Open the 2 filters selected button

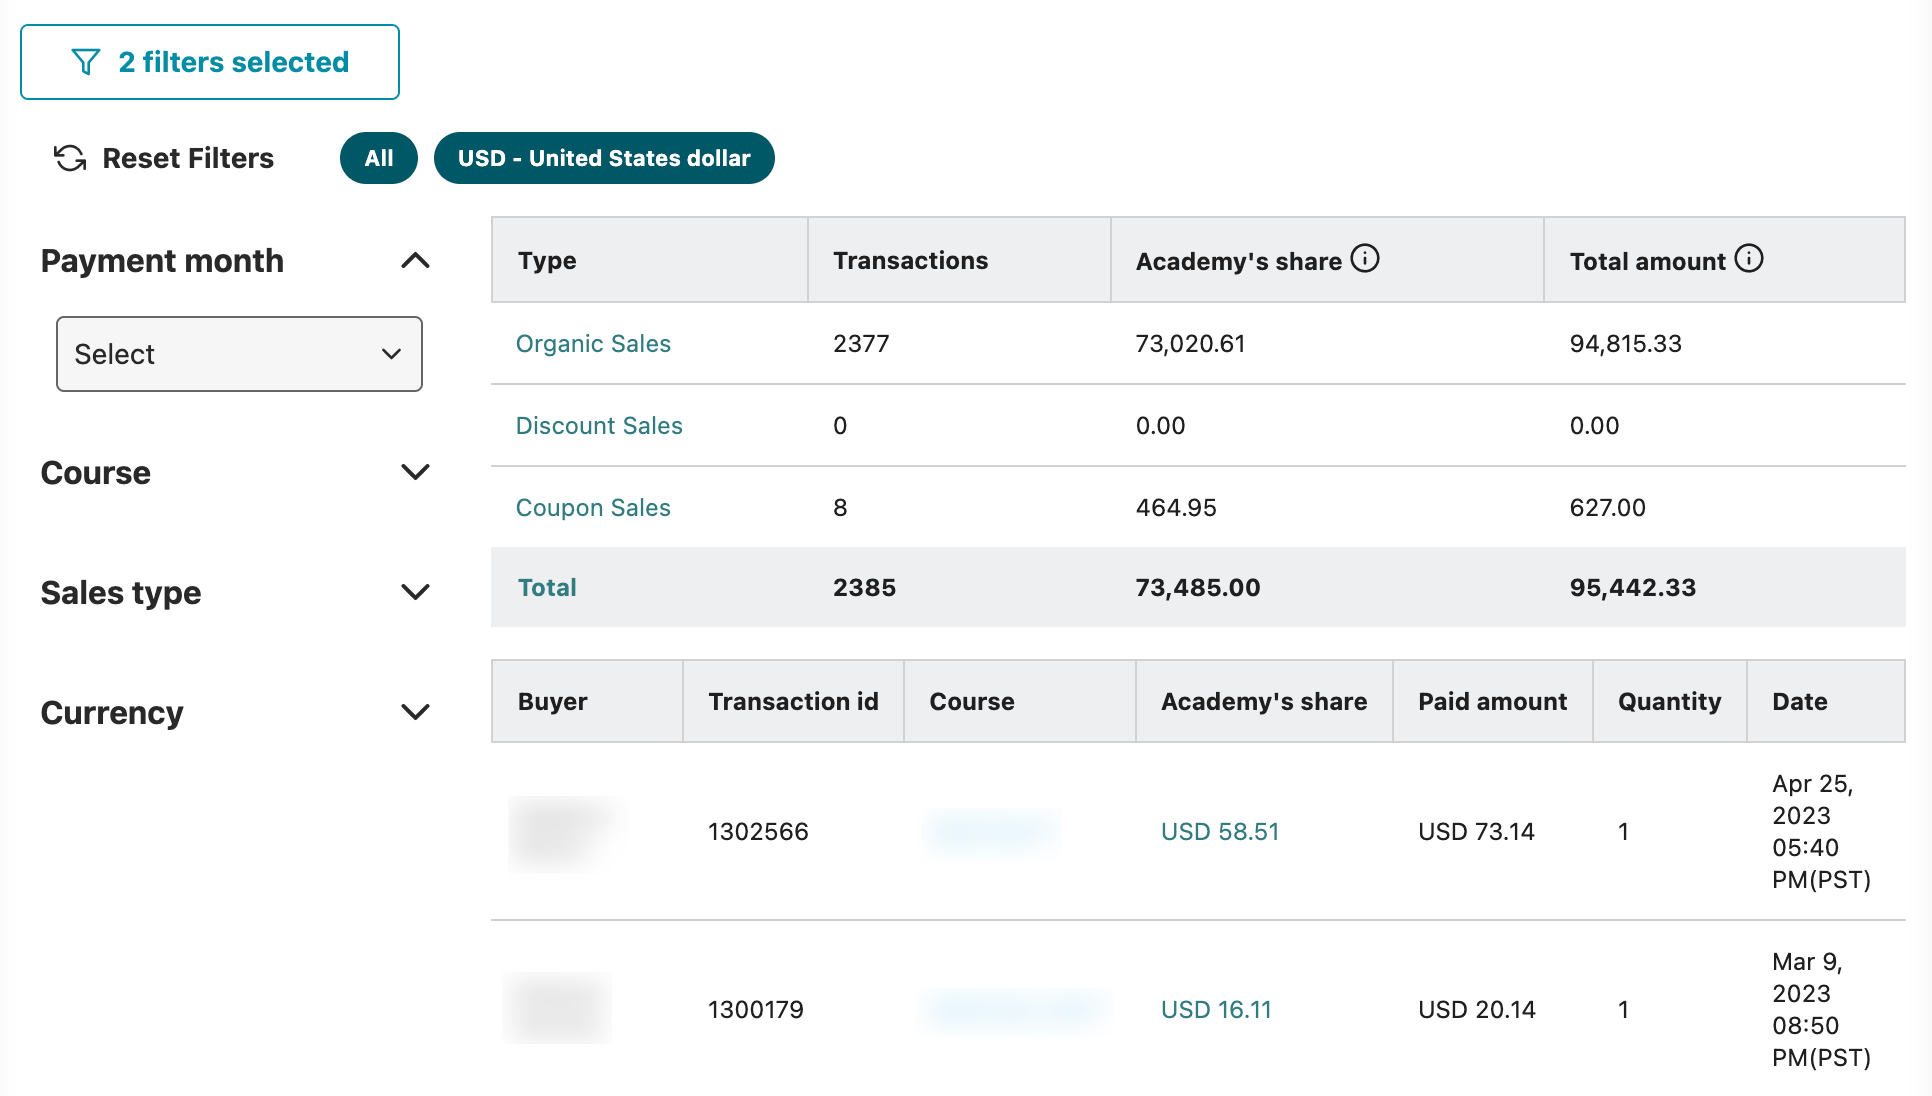[x=210, y=62]
